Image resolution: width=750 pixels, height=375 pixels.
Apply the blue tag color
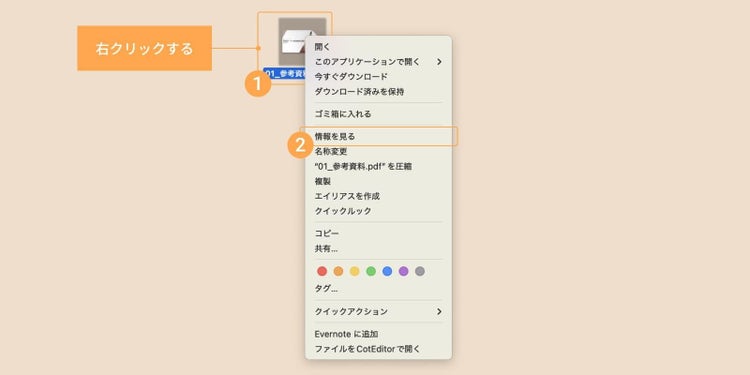pyautogui.click(x=387, y=271)
